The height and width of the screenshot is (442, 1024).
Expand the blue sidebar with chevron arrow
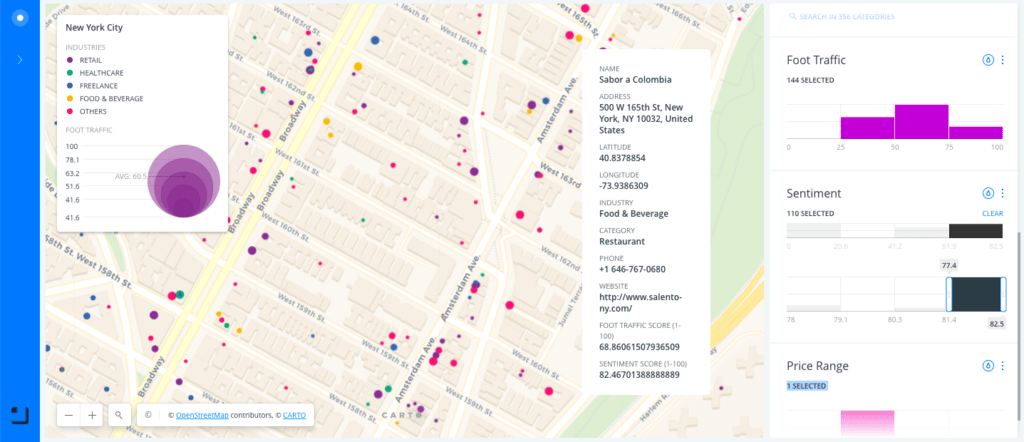(x=20, y=59)
